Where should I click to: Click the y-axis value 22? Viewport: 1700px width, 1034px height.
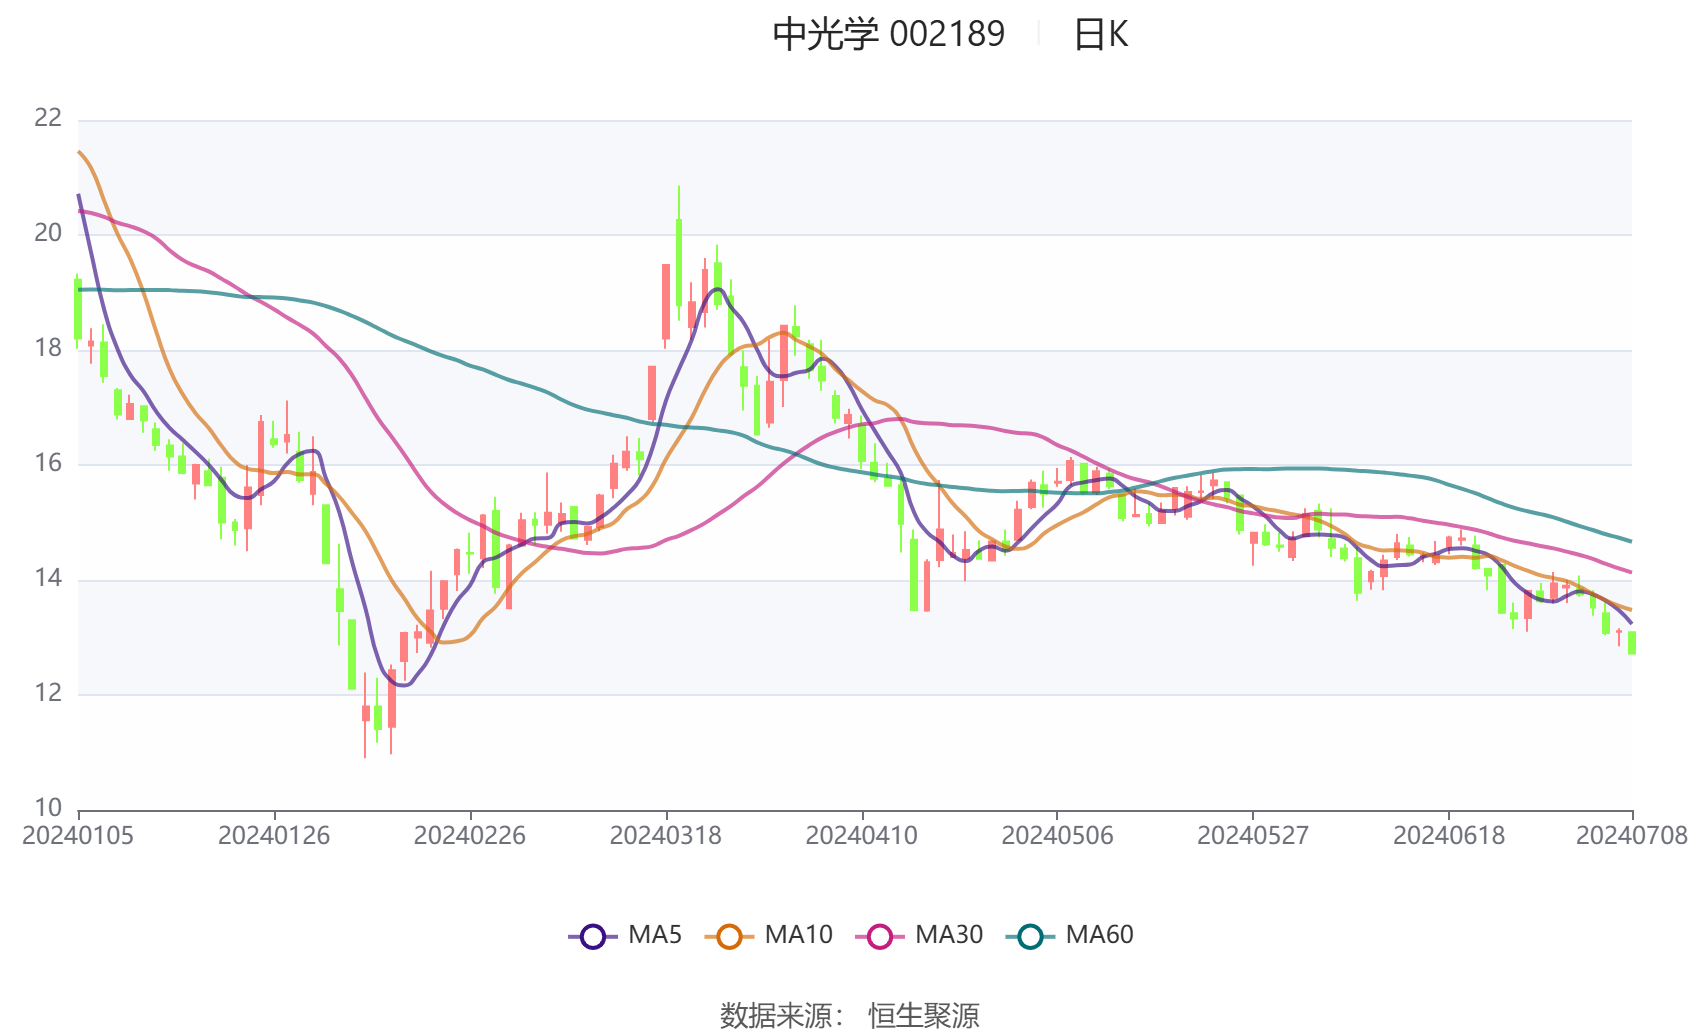click(x=48, y=118)
